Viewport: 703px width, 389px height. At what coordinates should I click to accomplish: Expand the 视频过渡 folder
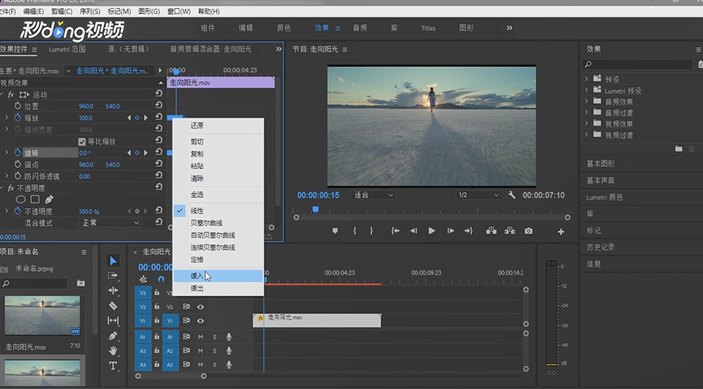coord(586,135)
